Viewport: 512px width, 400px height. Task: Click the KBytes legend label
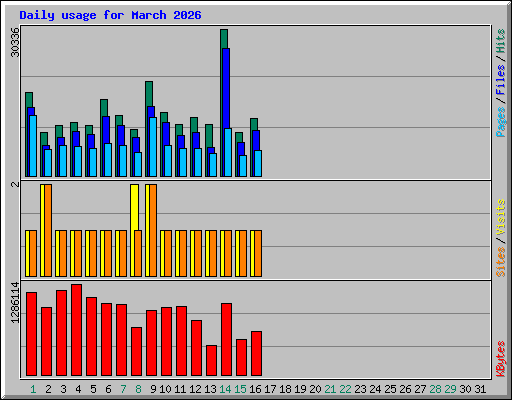pyautogui.click(x=500, y=359)
